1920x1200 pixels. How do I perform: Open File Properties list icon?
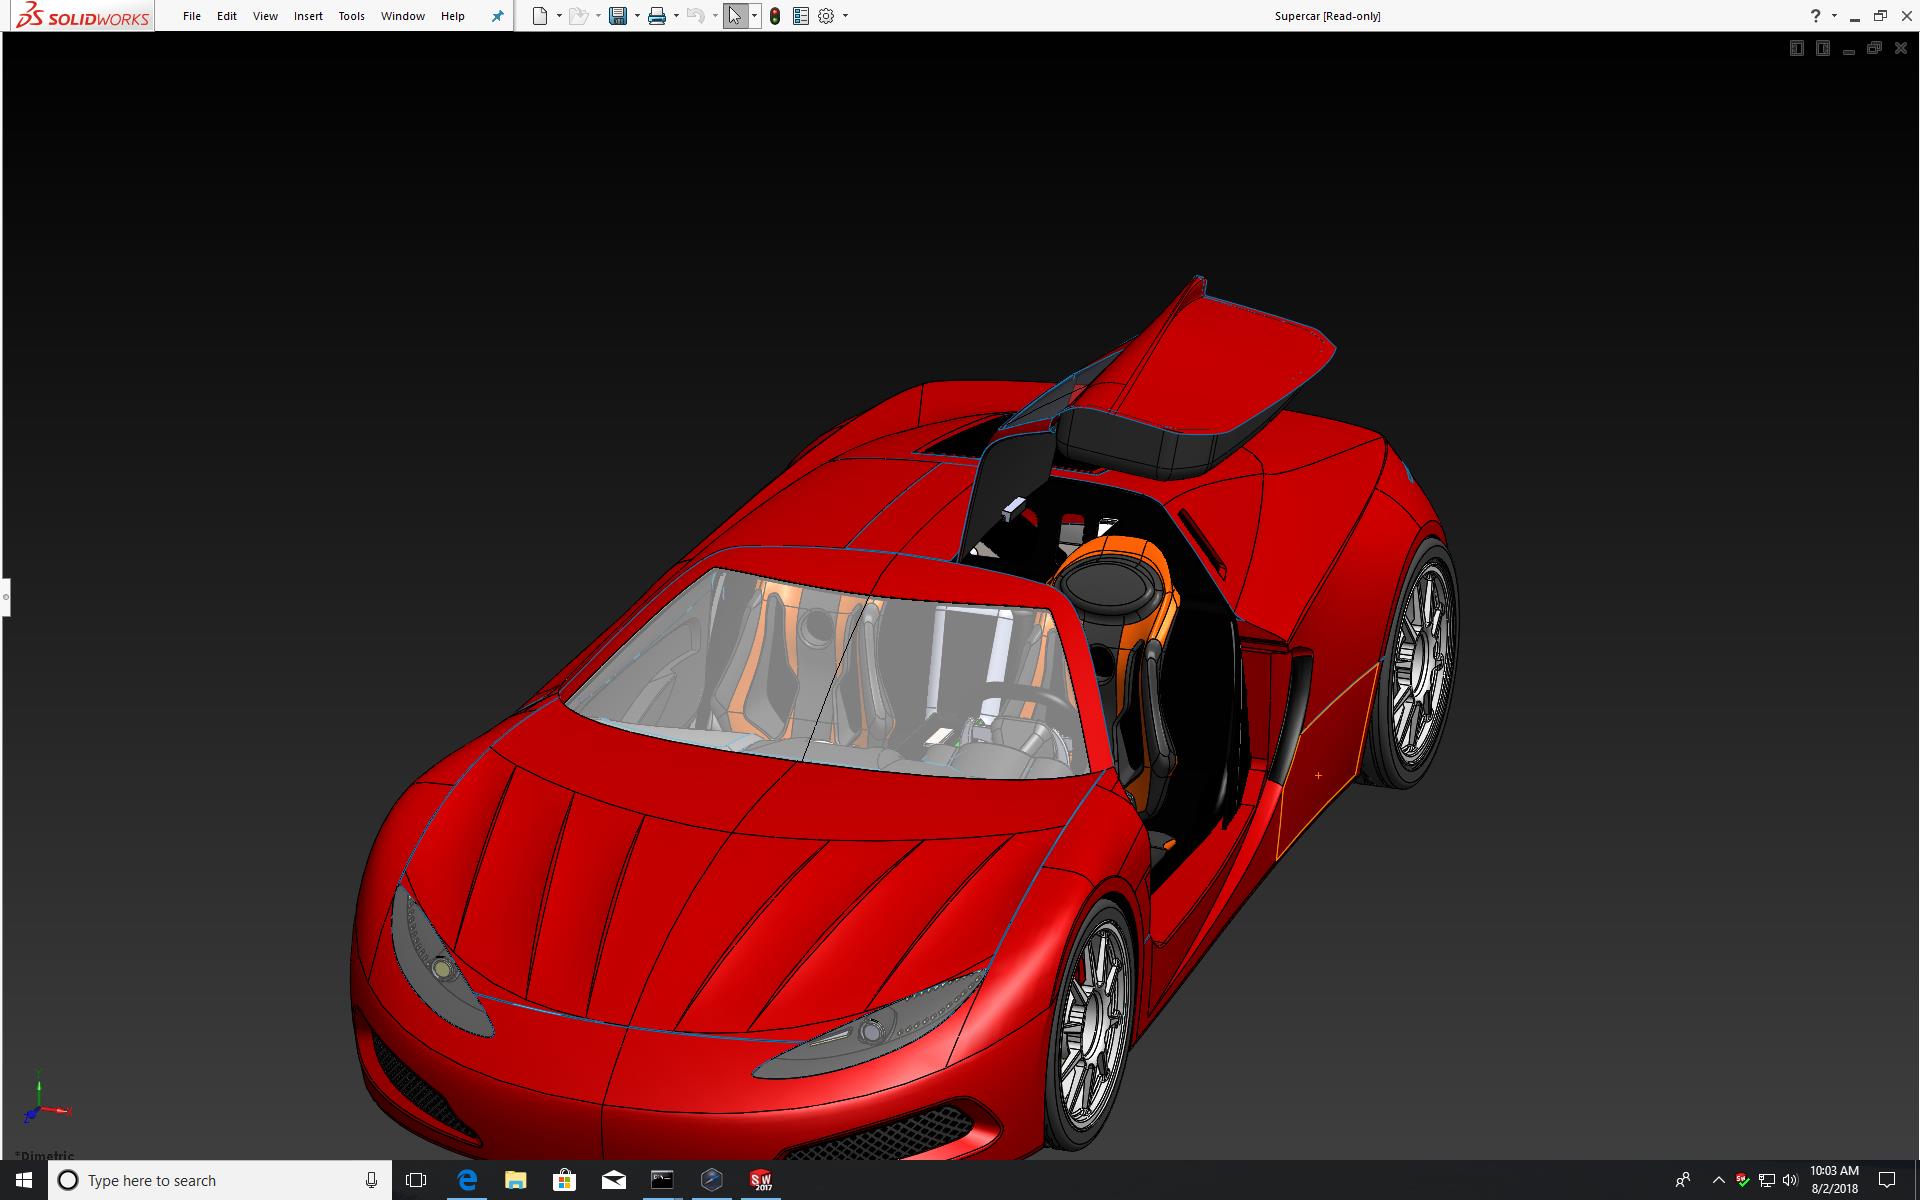pyautogui.click(x=800, y=16)
